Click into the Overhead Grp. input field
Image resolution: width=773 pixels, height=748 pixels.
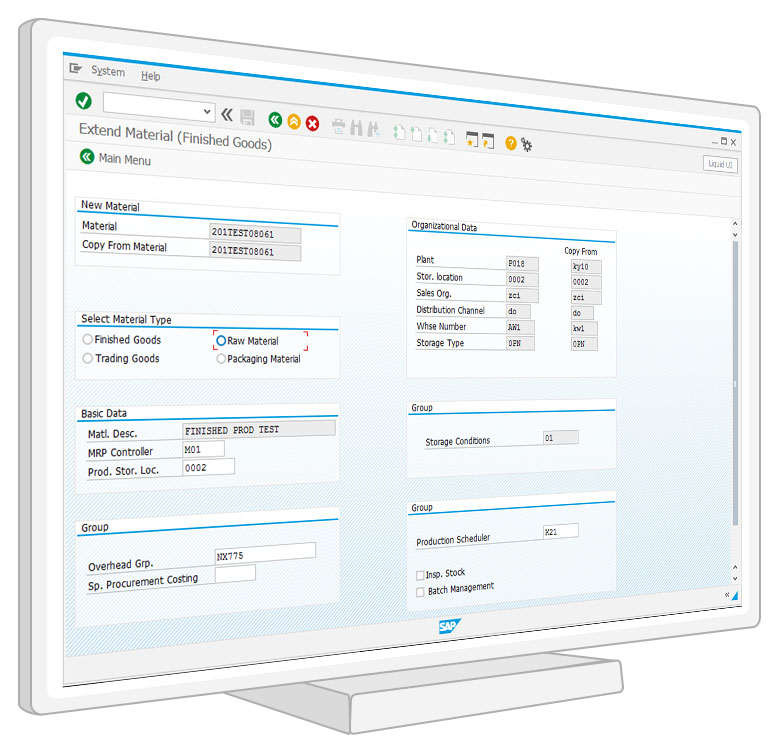click(x=265, y=551)
